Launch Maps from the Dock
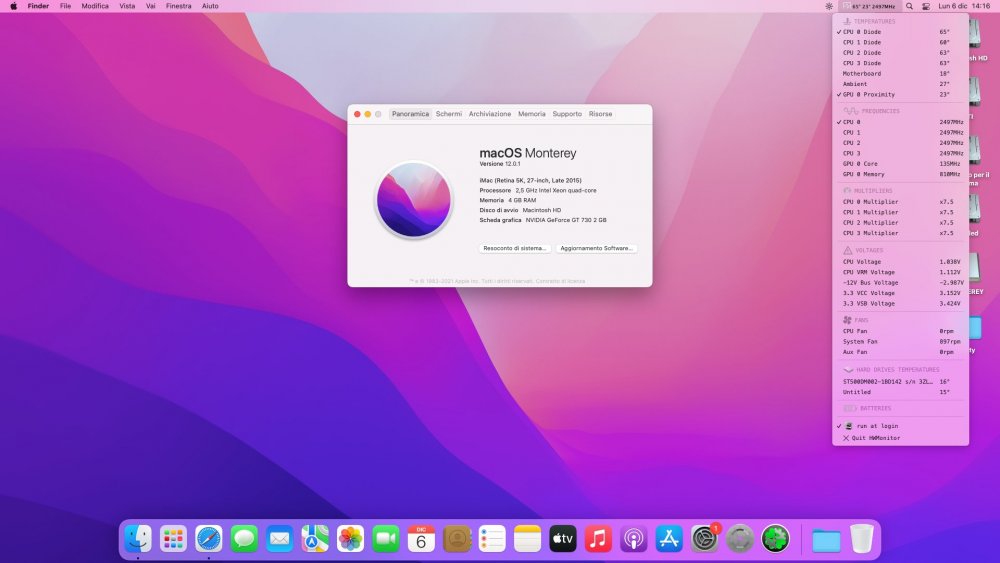This screenshot has height=563, width=1000. pyautogui.click(x=315, y=539)
